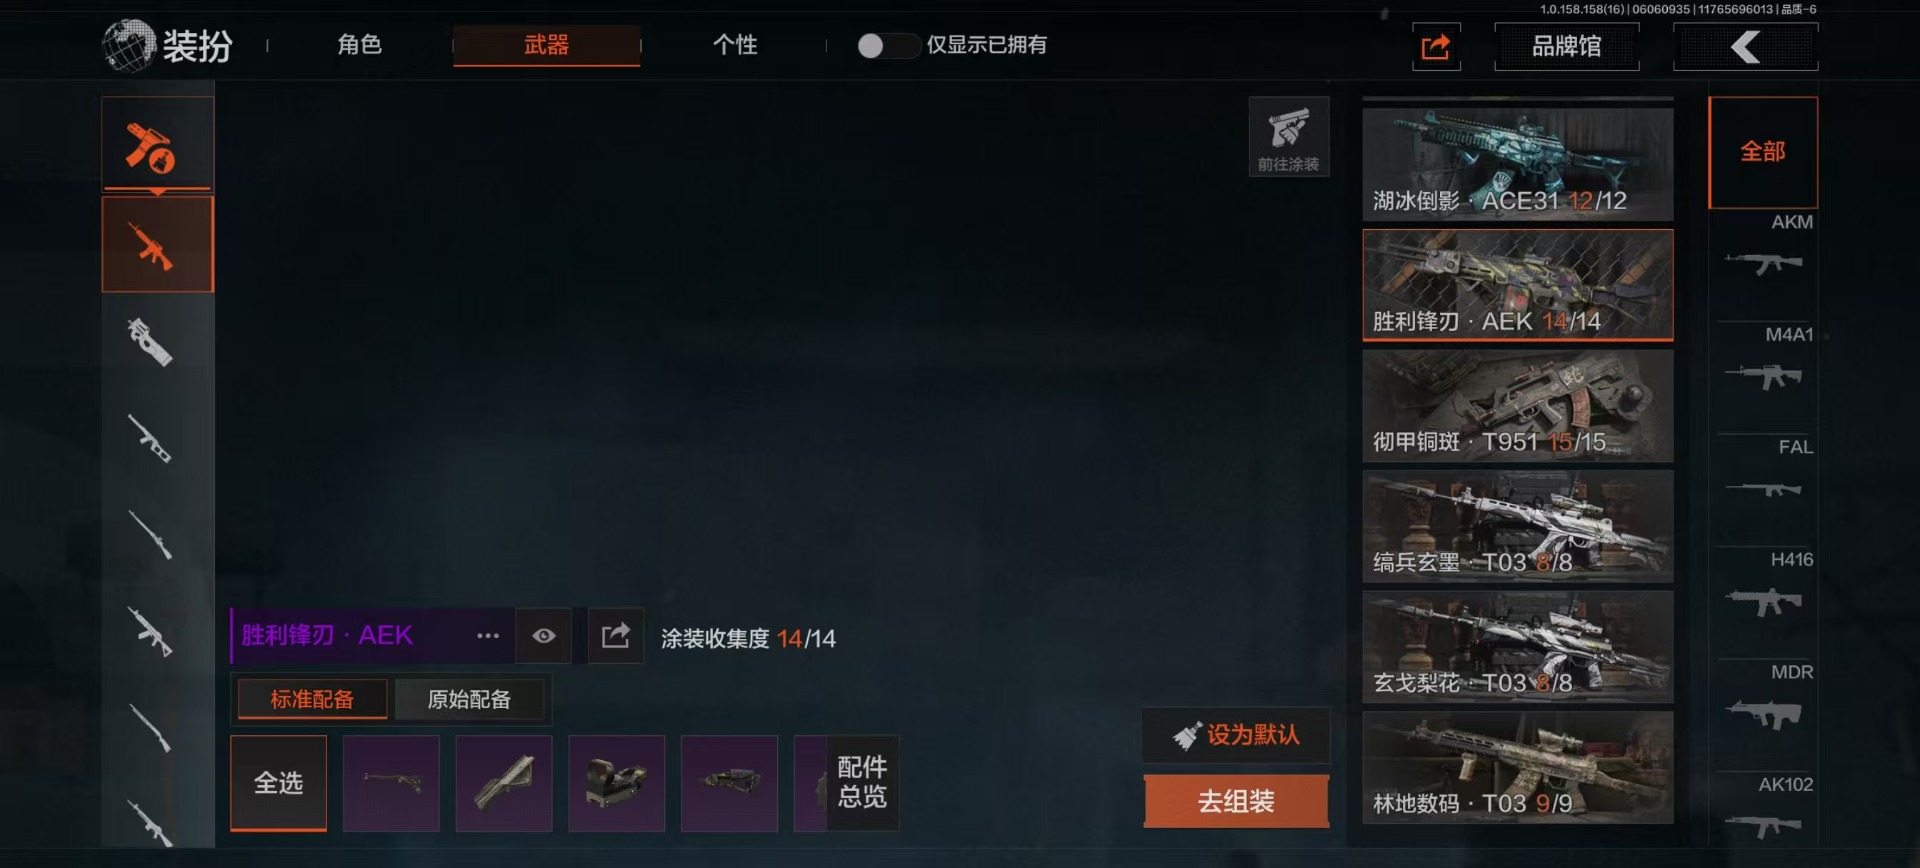Switch to the 个性 tab

point(735,45)
